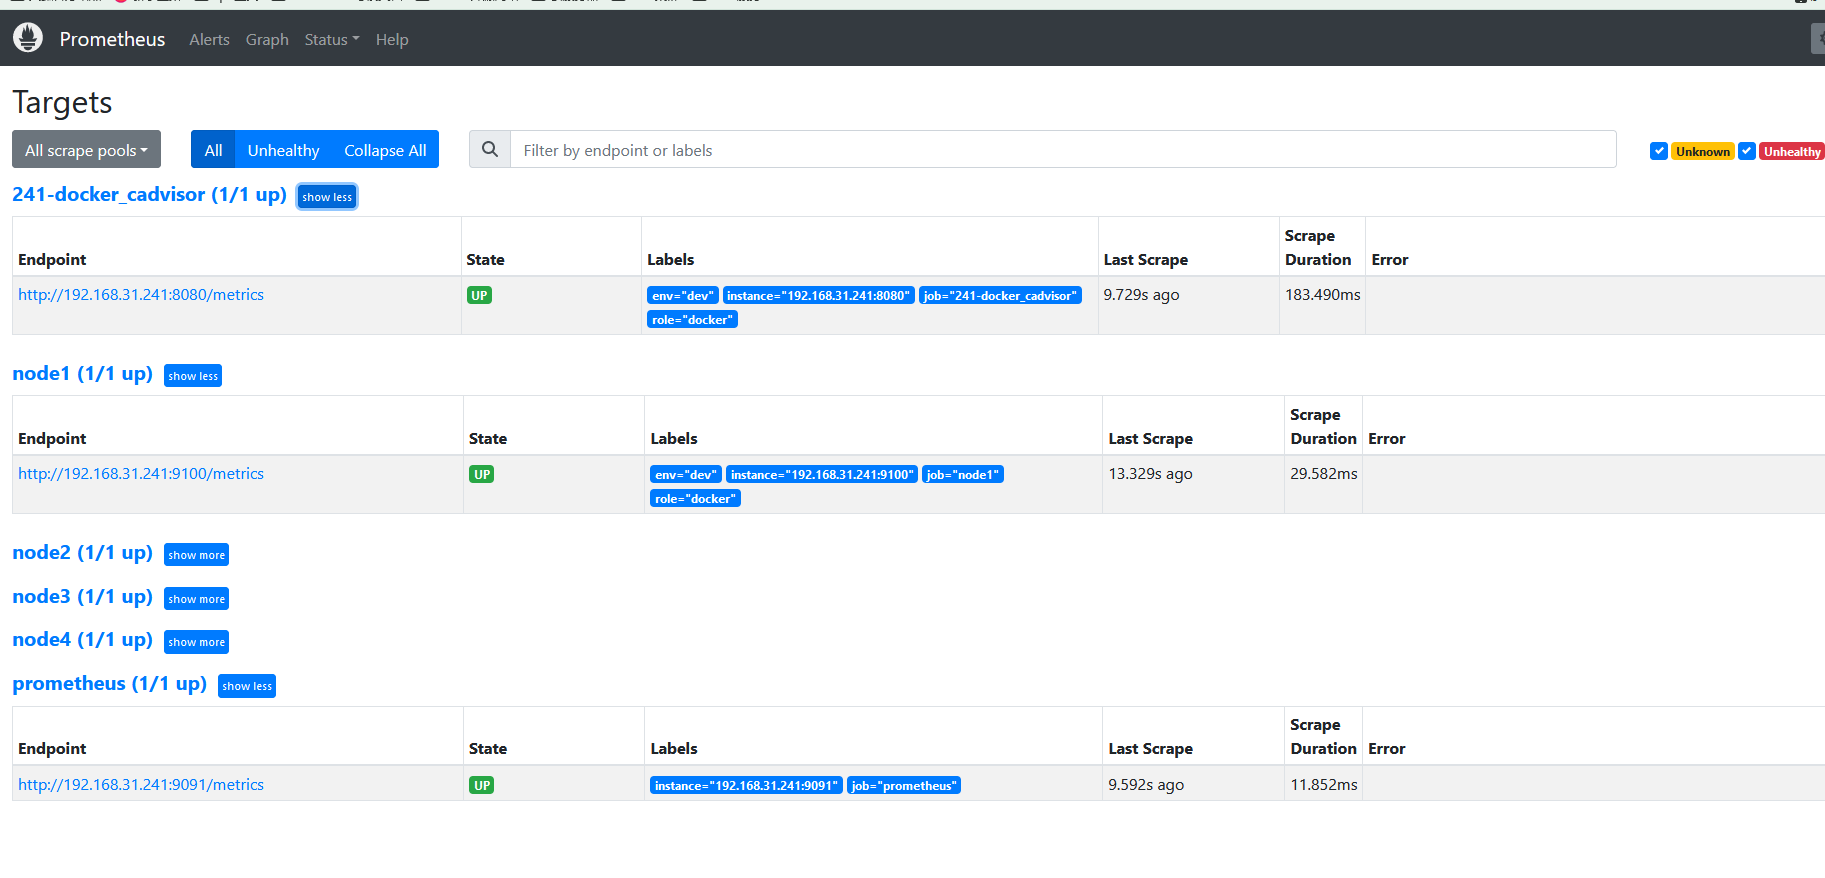
Task: Expand node2 pool with show more
Action: (x=197, y=555)
